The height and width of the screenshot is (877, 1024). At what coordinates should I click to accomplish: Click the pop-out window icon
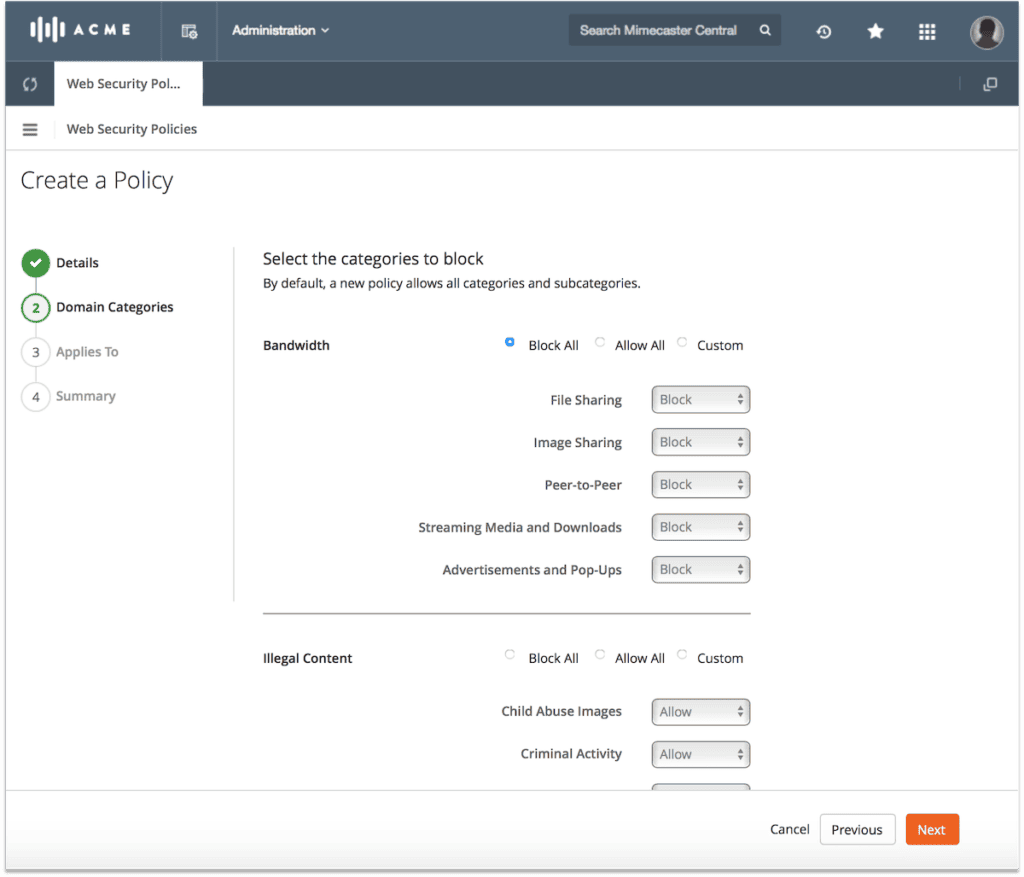coord(990,84)
